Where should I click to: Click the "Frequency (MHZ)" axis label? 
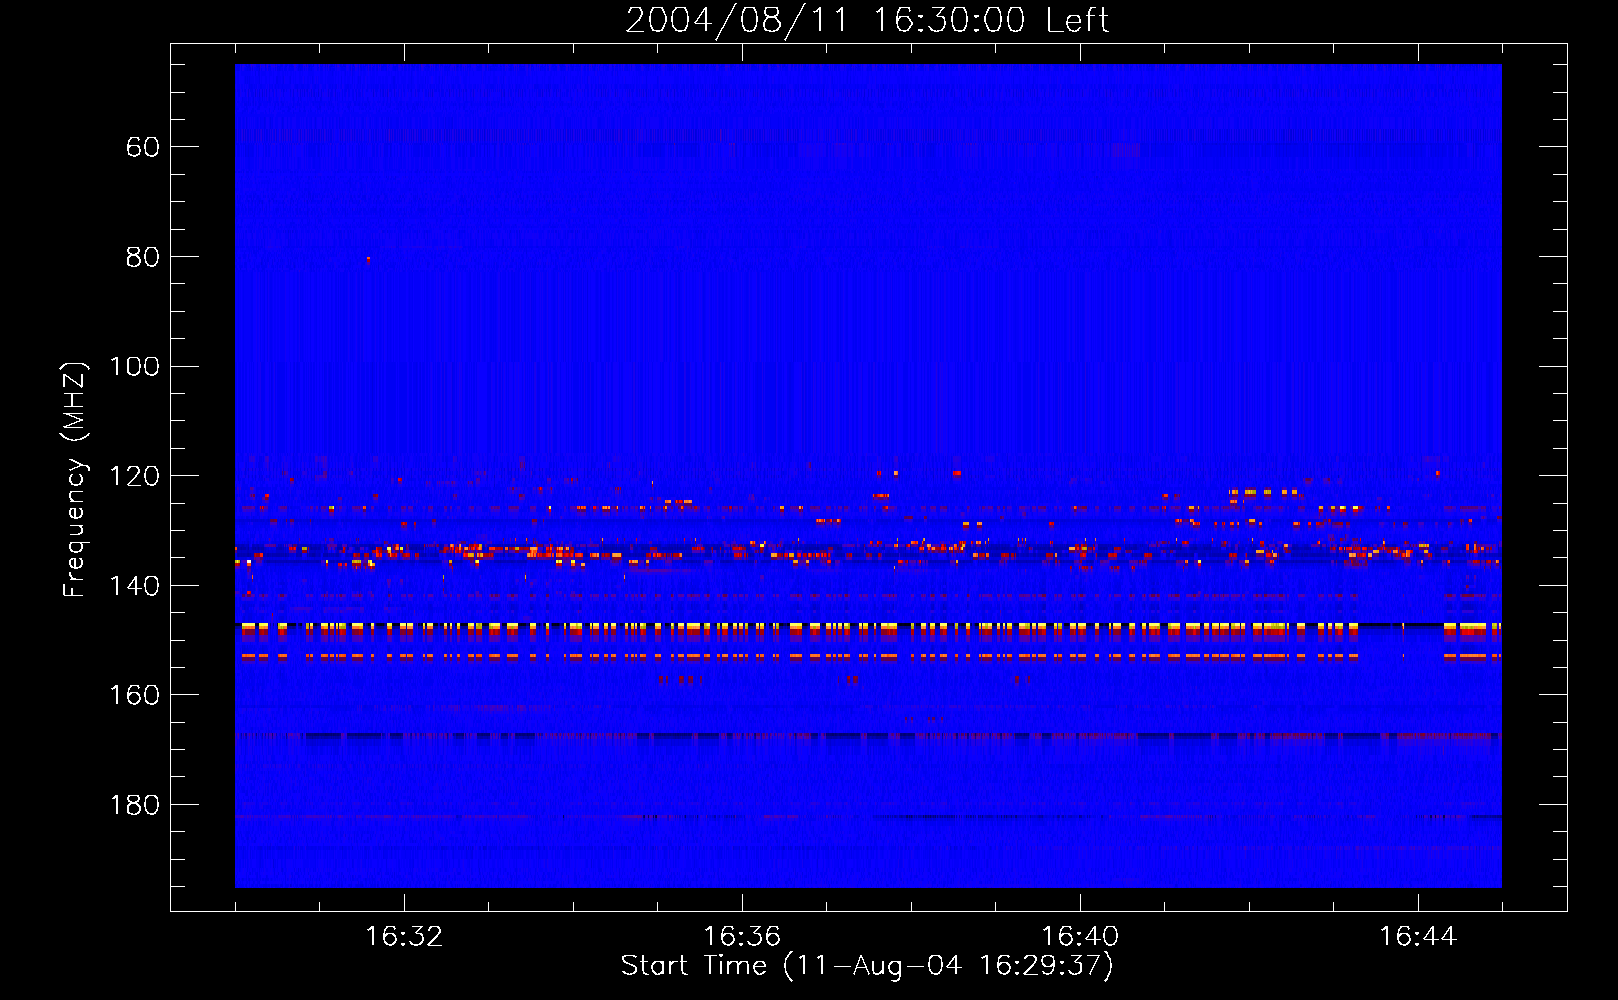75,479
